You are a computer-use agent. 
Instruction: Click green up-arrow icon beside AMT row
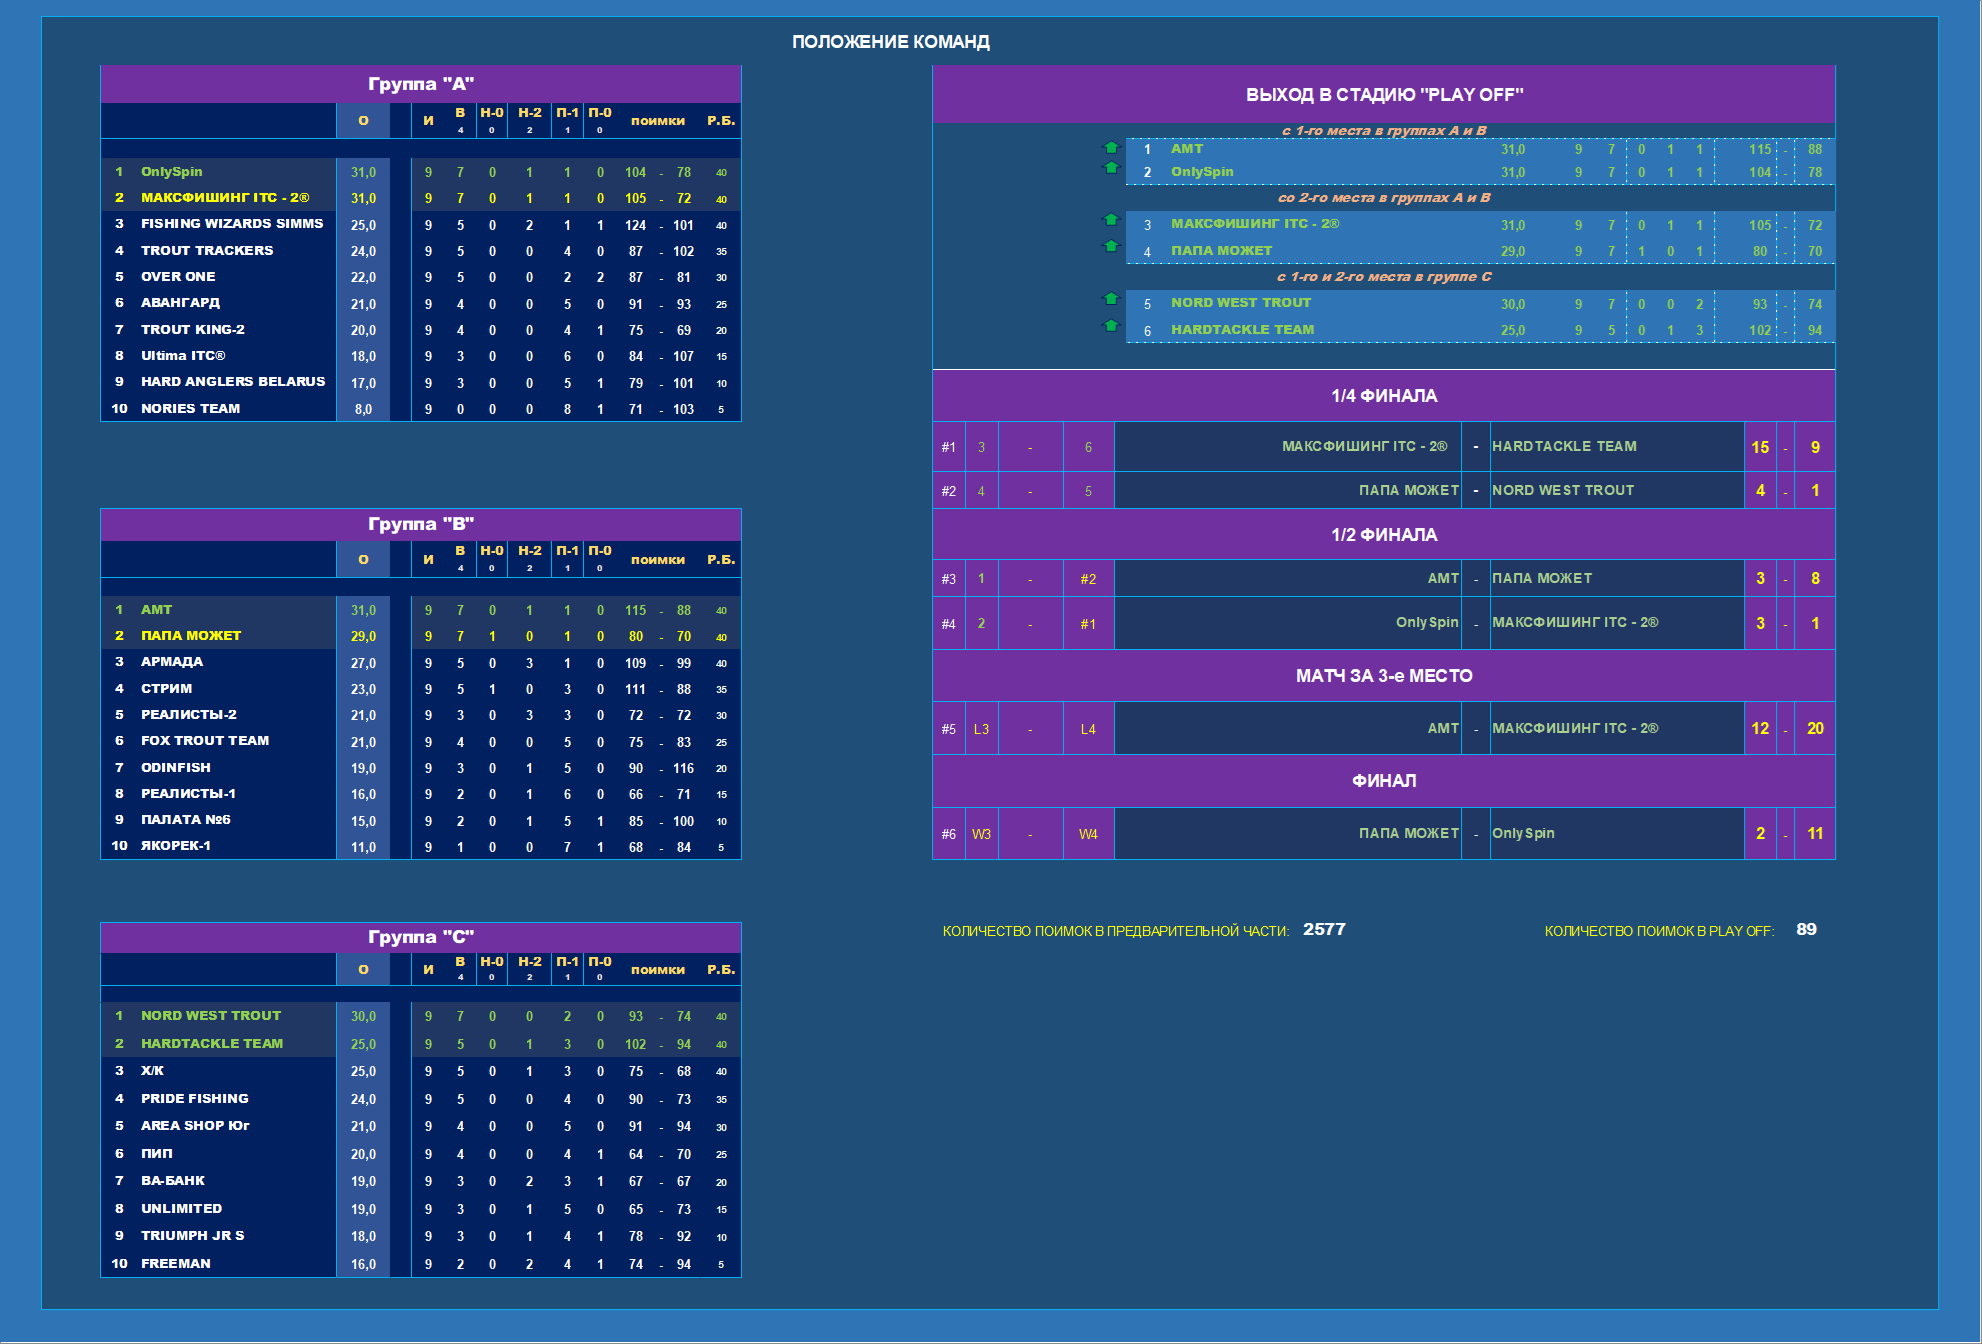1110,147
